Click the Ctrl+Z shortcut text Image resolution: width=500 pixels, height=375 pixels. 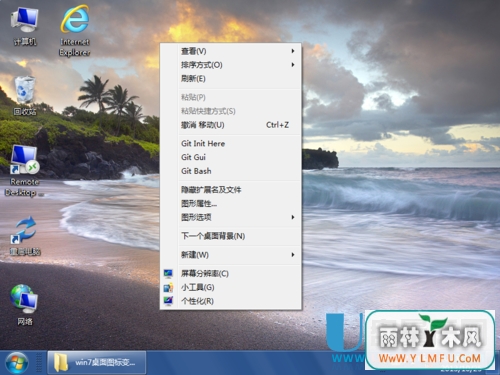[x=277, y=125]
